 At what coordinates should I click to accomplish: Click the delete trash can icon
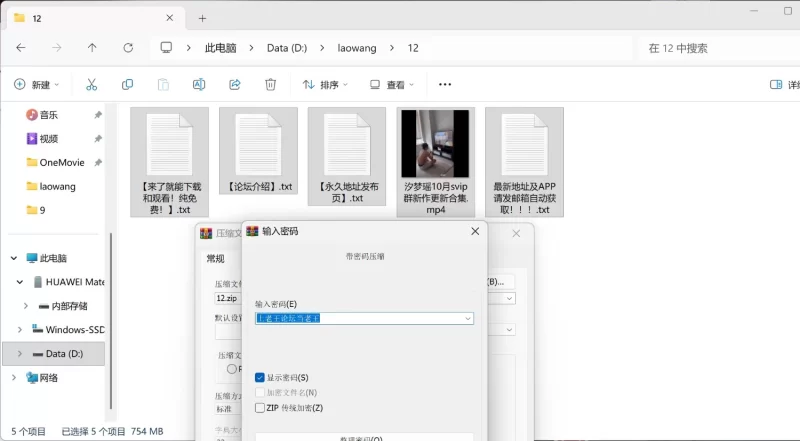pyautogui.click(x=270, y=85)
